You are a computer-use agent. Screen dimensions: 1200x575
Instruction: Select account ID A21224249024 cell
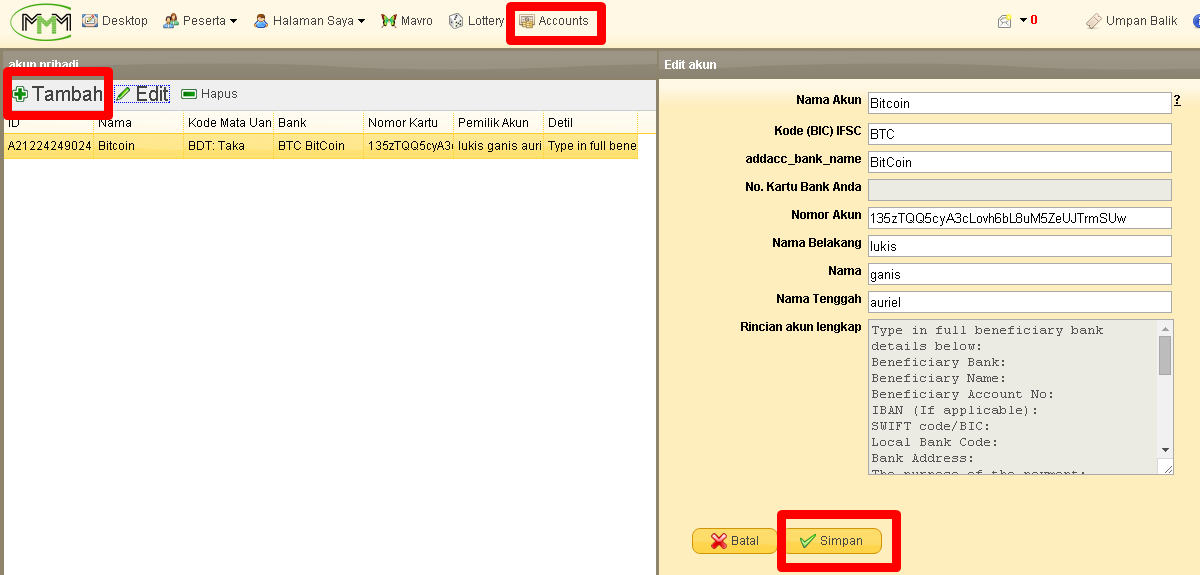point(49,146)
